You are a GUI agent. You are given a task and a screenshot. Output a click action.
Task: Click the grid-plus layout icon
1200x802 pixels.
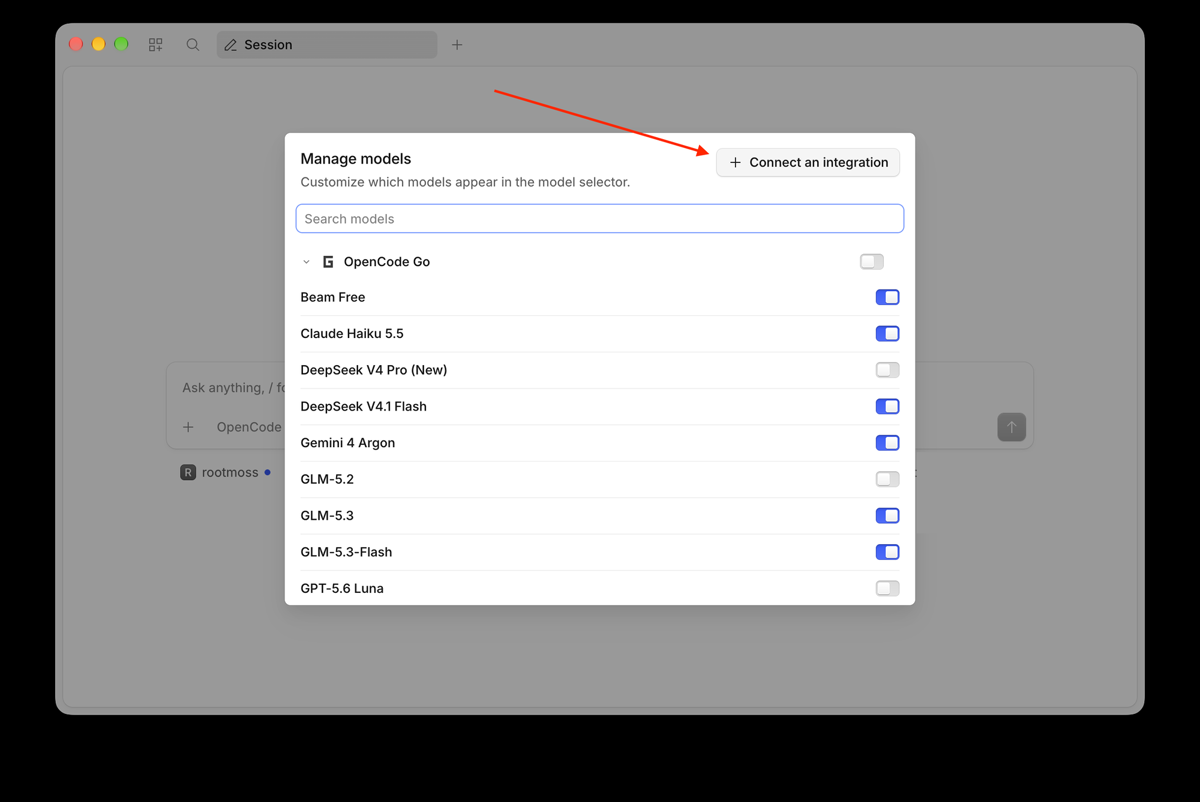point(156,45)
